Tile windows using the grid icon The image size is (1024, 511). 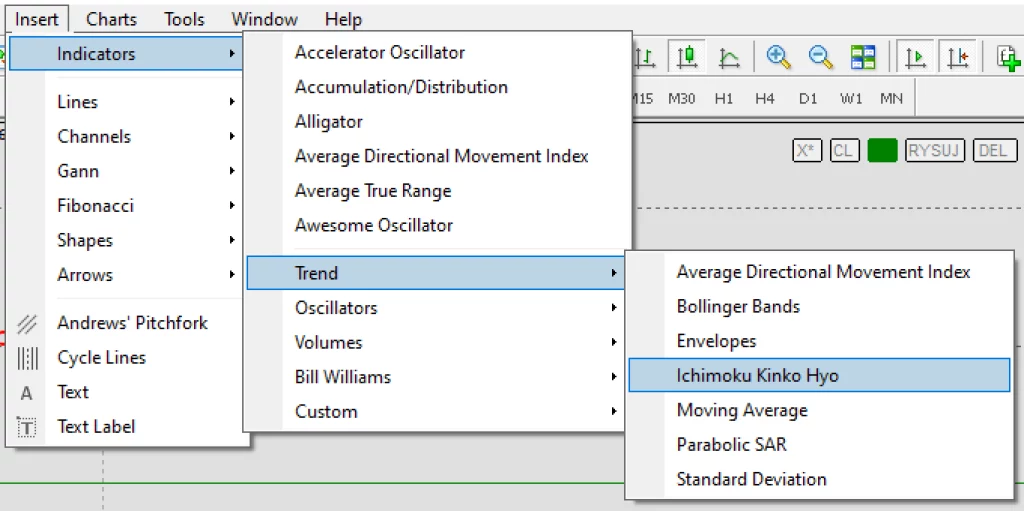(x=863, y=57)
